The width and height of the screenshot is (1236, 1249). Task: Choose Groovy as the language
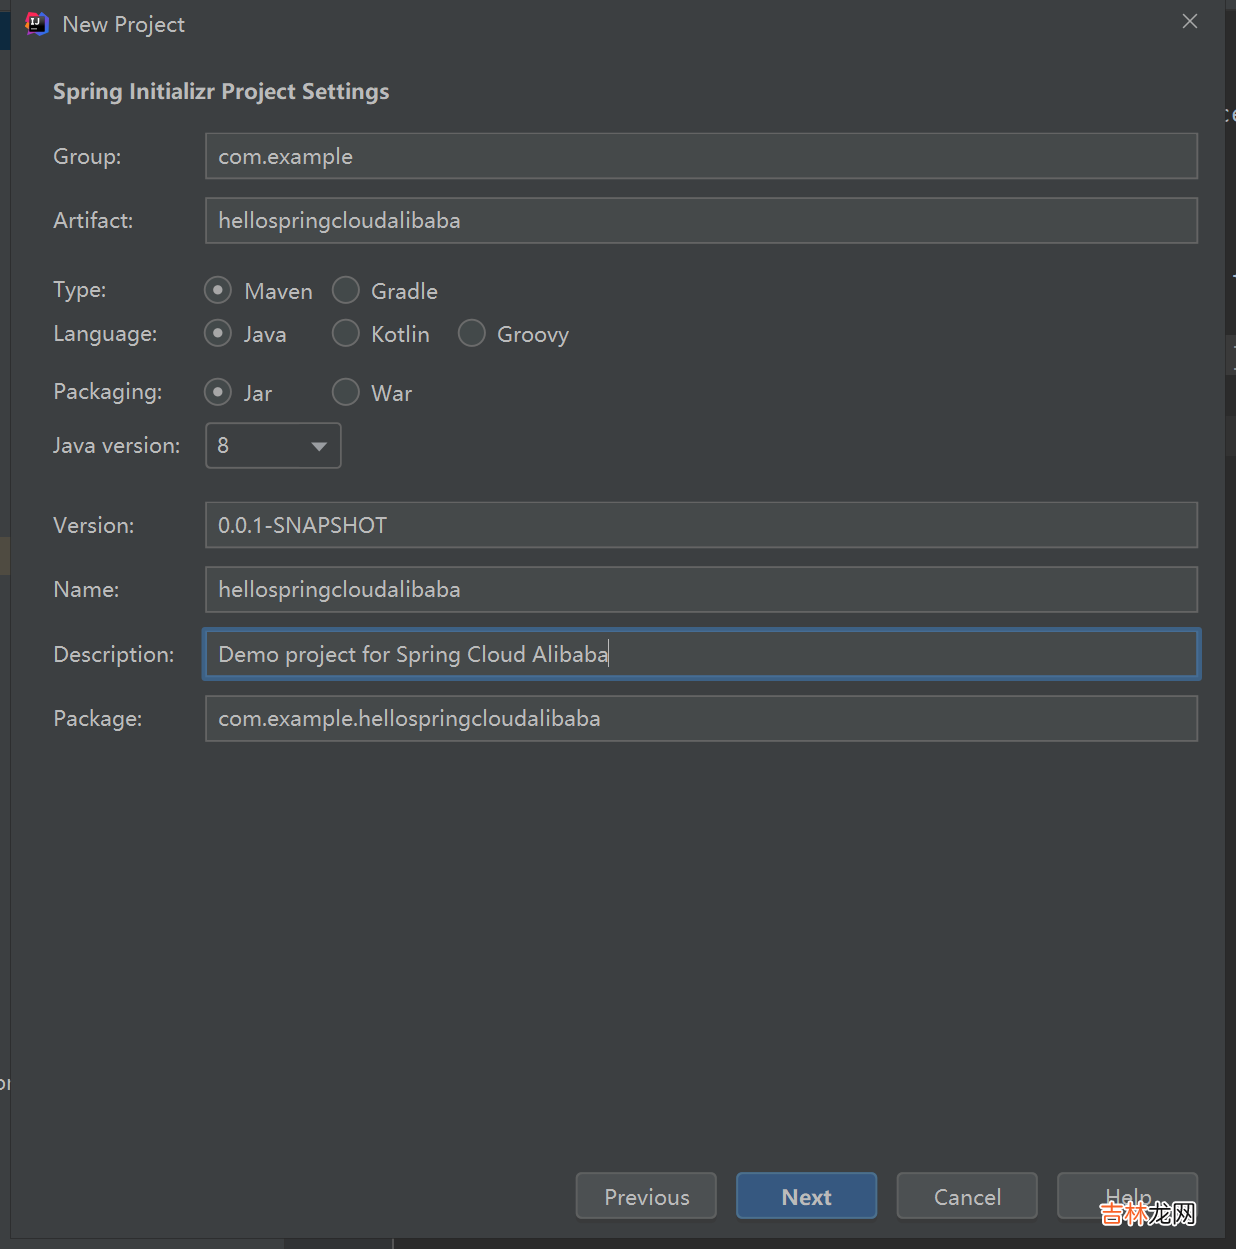(472, 334)
